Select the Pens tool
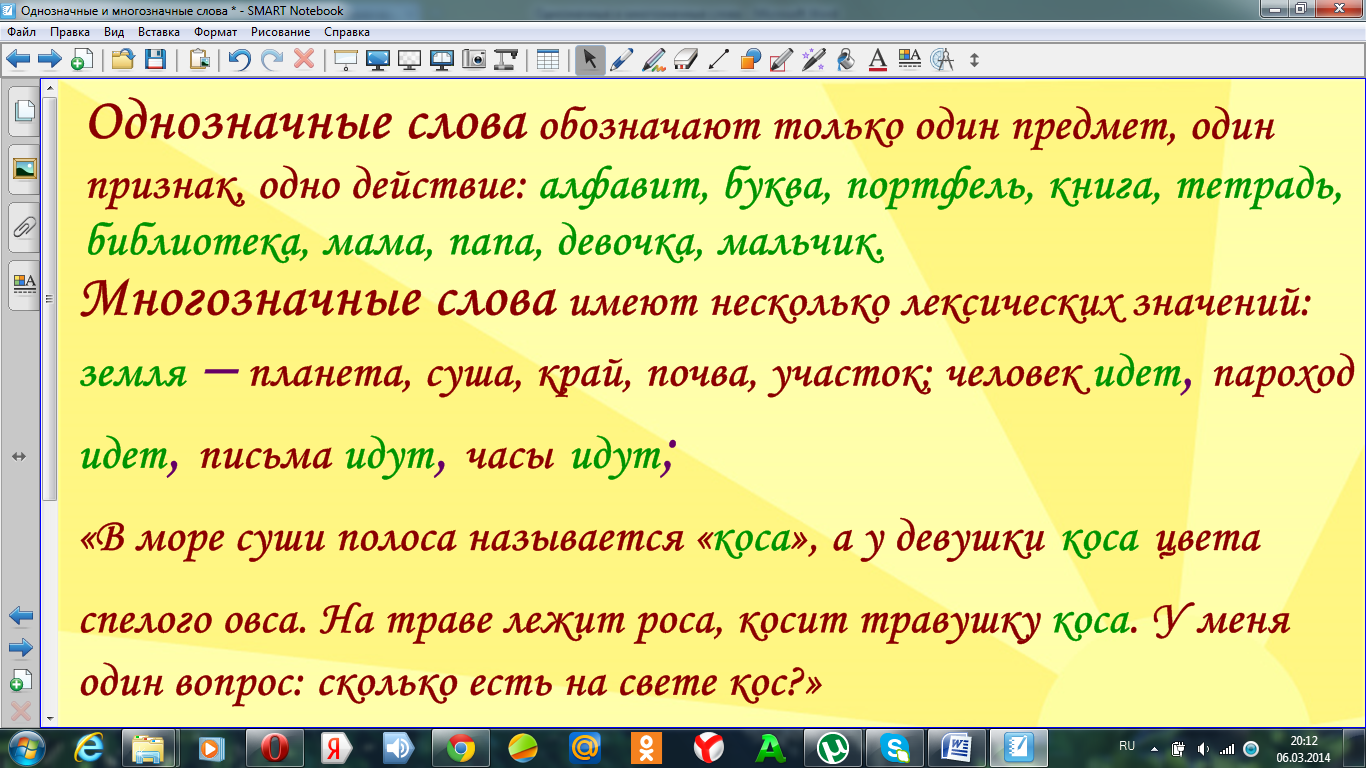 click(622, 60)
